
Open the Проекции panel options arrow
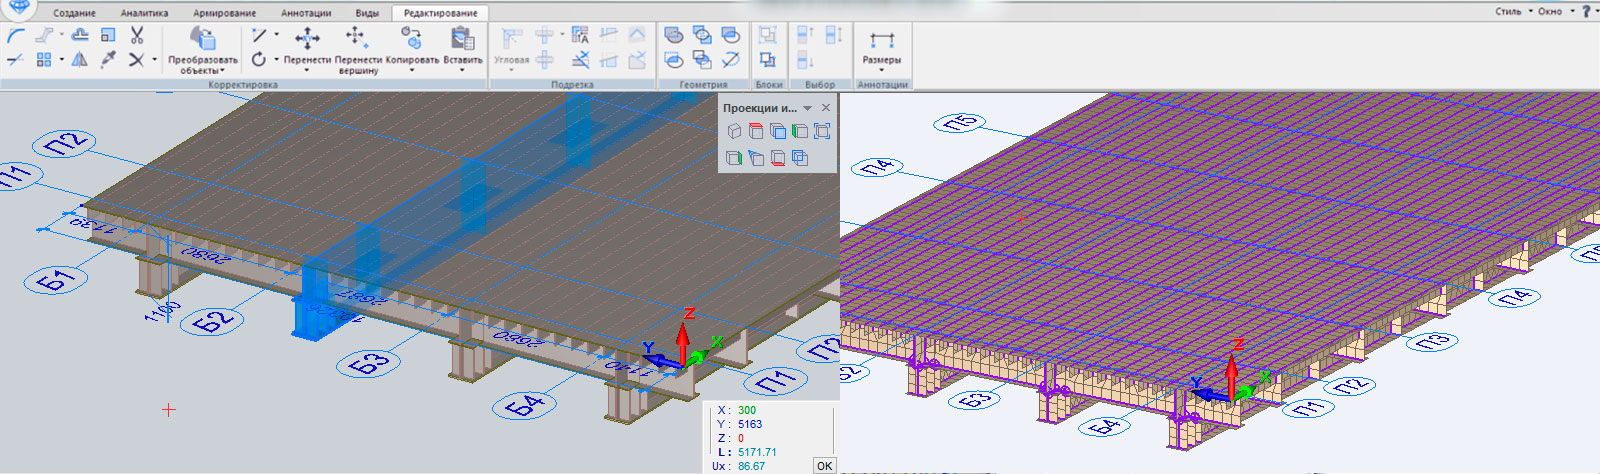(807, 108)
